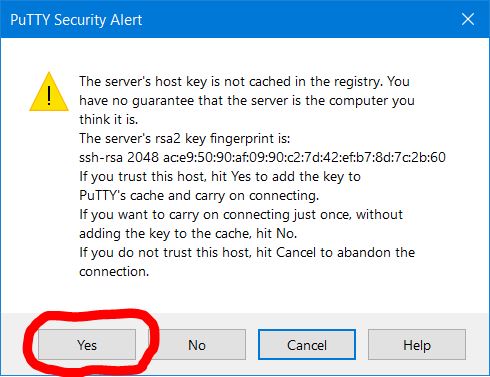Click the yellow warning triangle icon
Screen dimensions: 490x377
pos(49,92)
